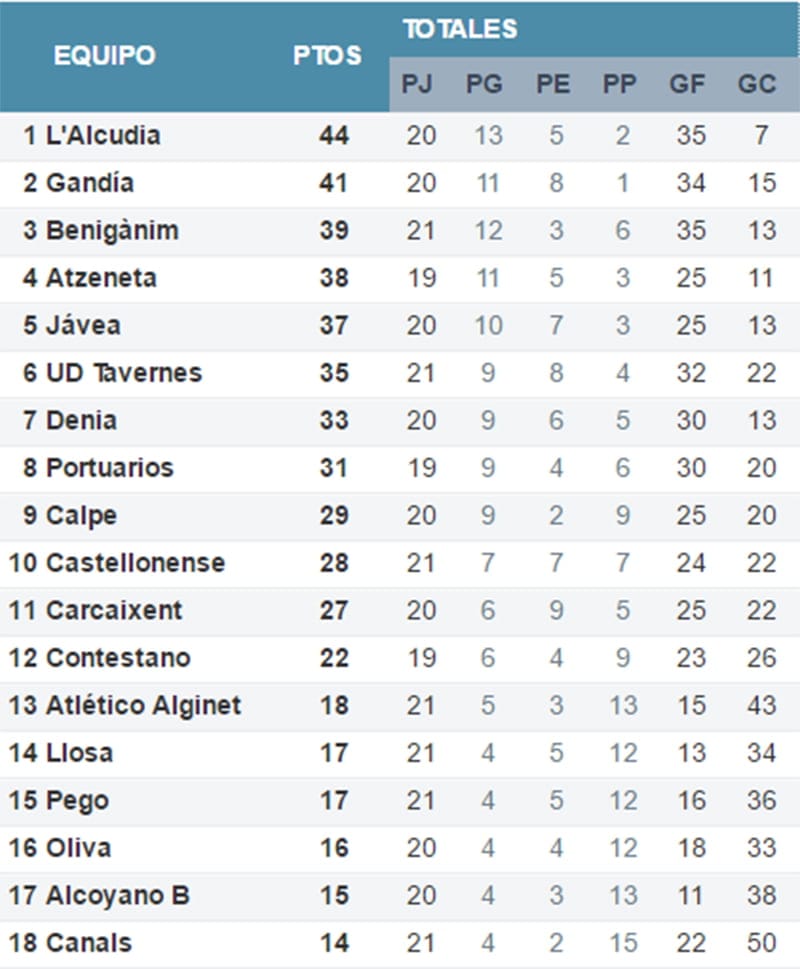This screenshot has height=969, width=800.
Task: Click the PE column header
Action: (x=553, y=84)
